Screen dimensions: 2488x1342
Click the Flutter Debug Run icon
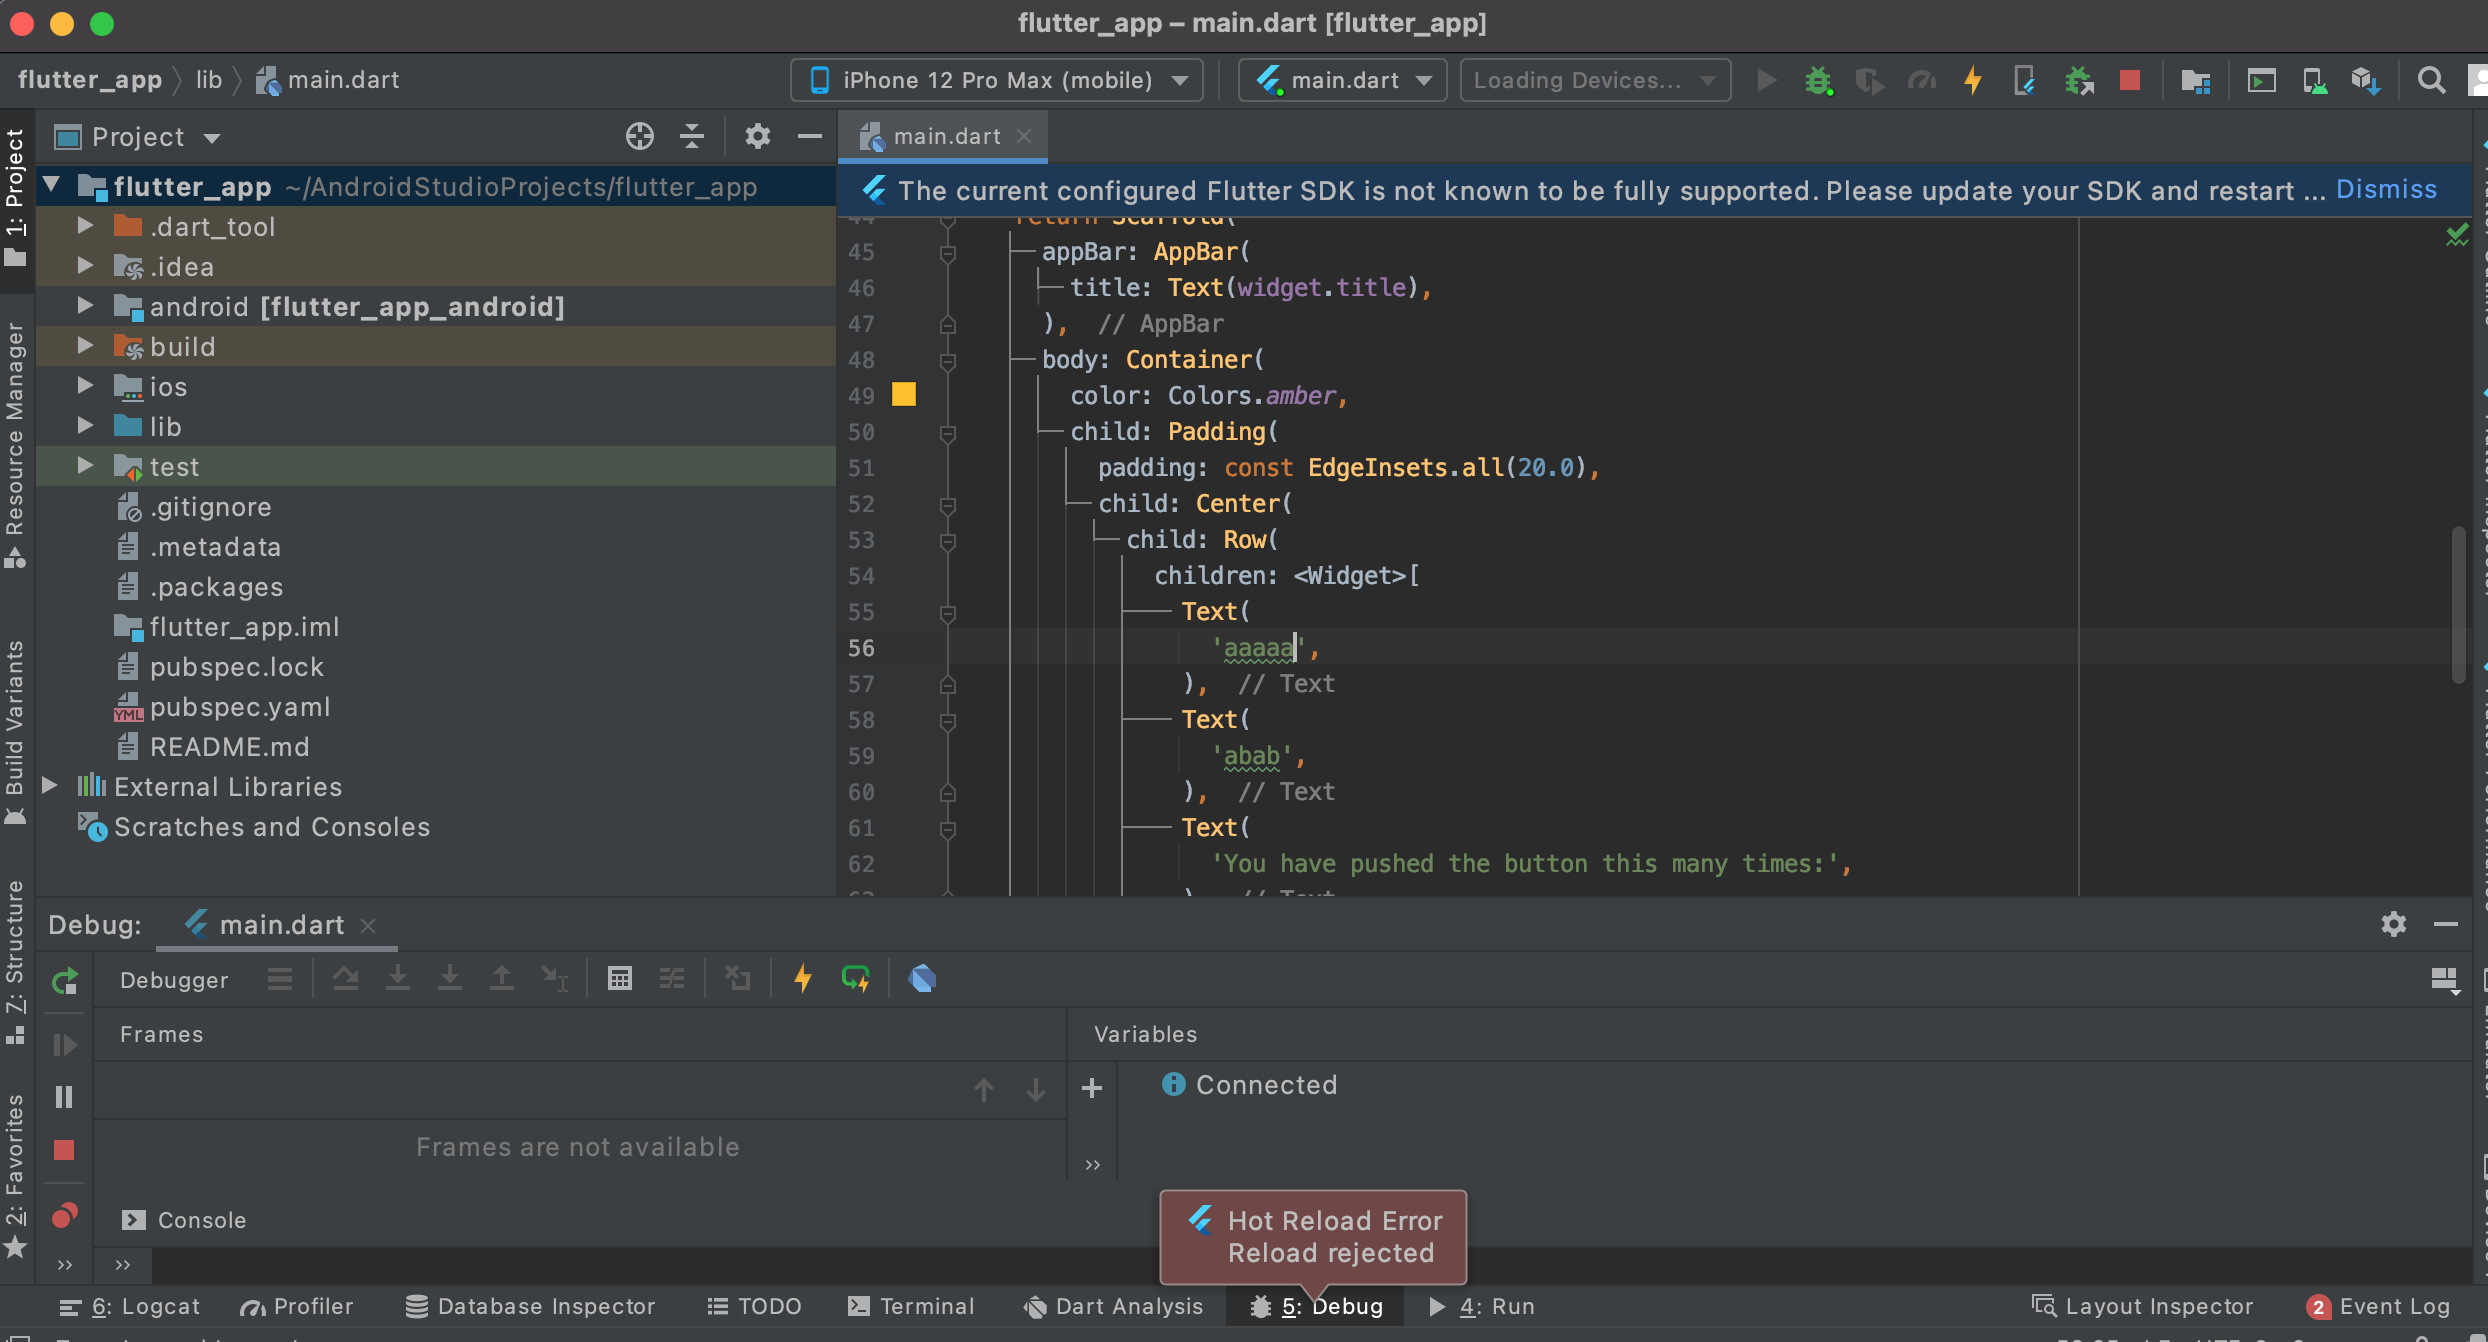(x=1817, y=79)
